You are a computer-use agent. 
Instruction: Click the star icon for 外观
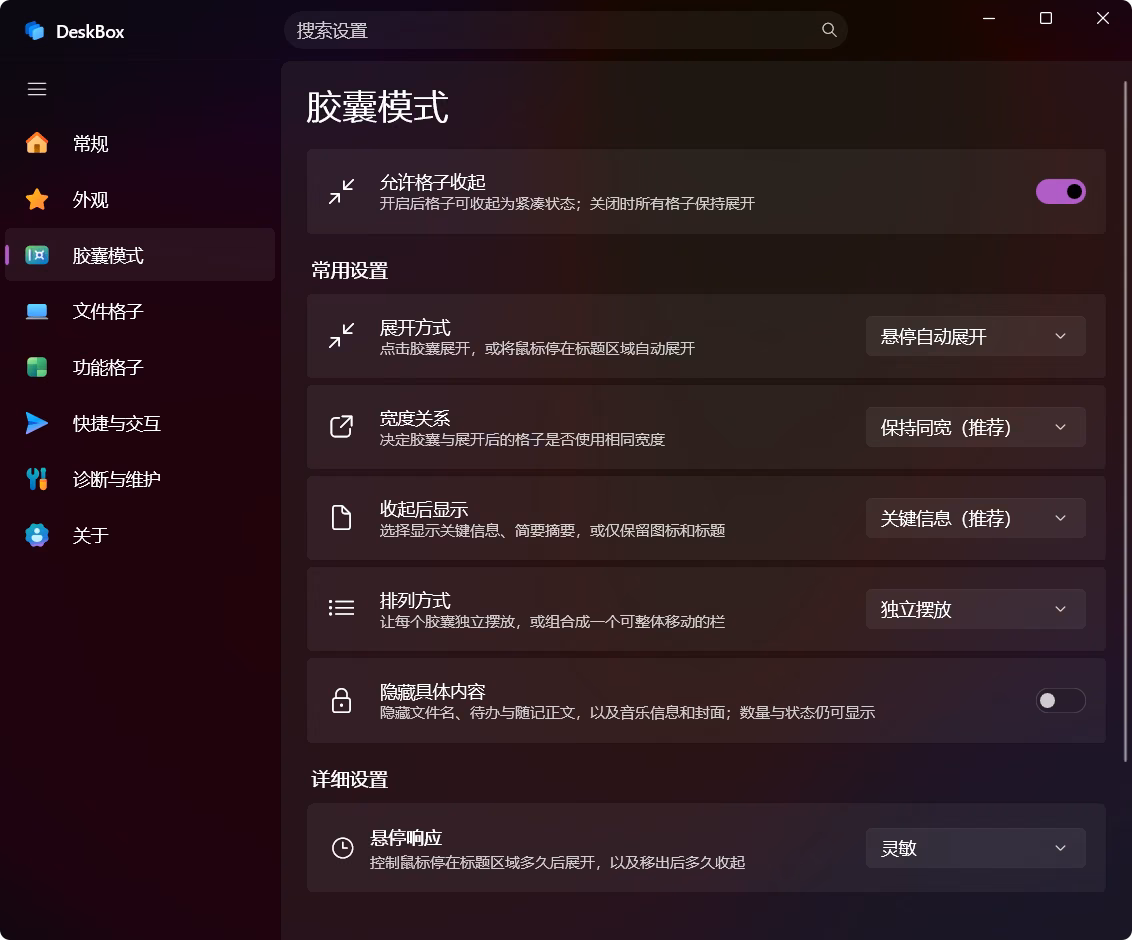pyautogui.click(x=37, y=199)
